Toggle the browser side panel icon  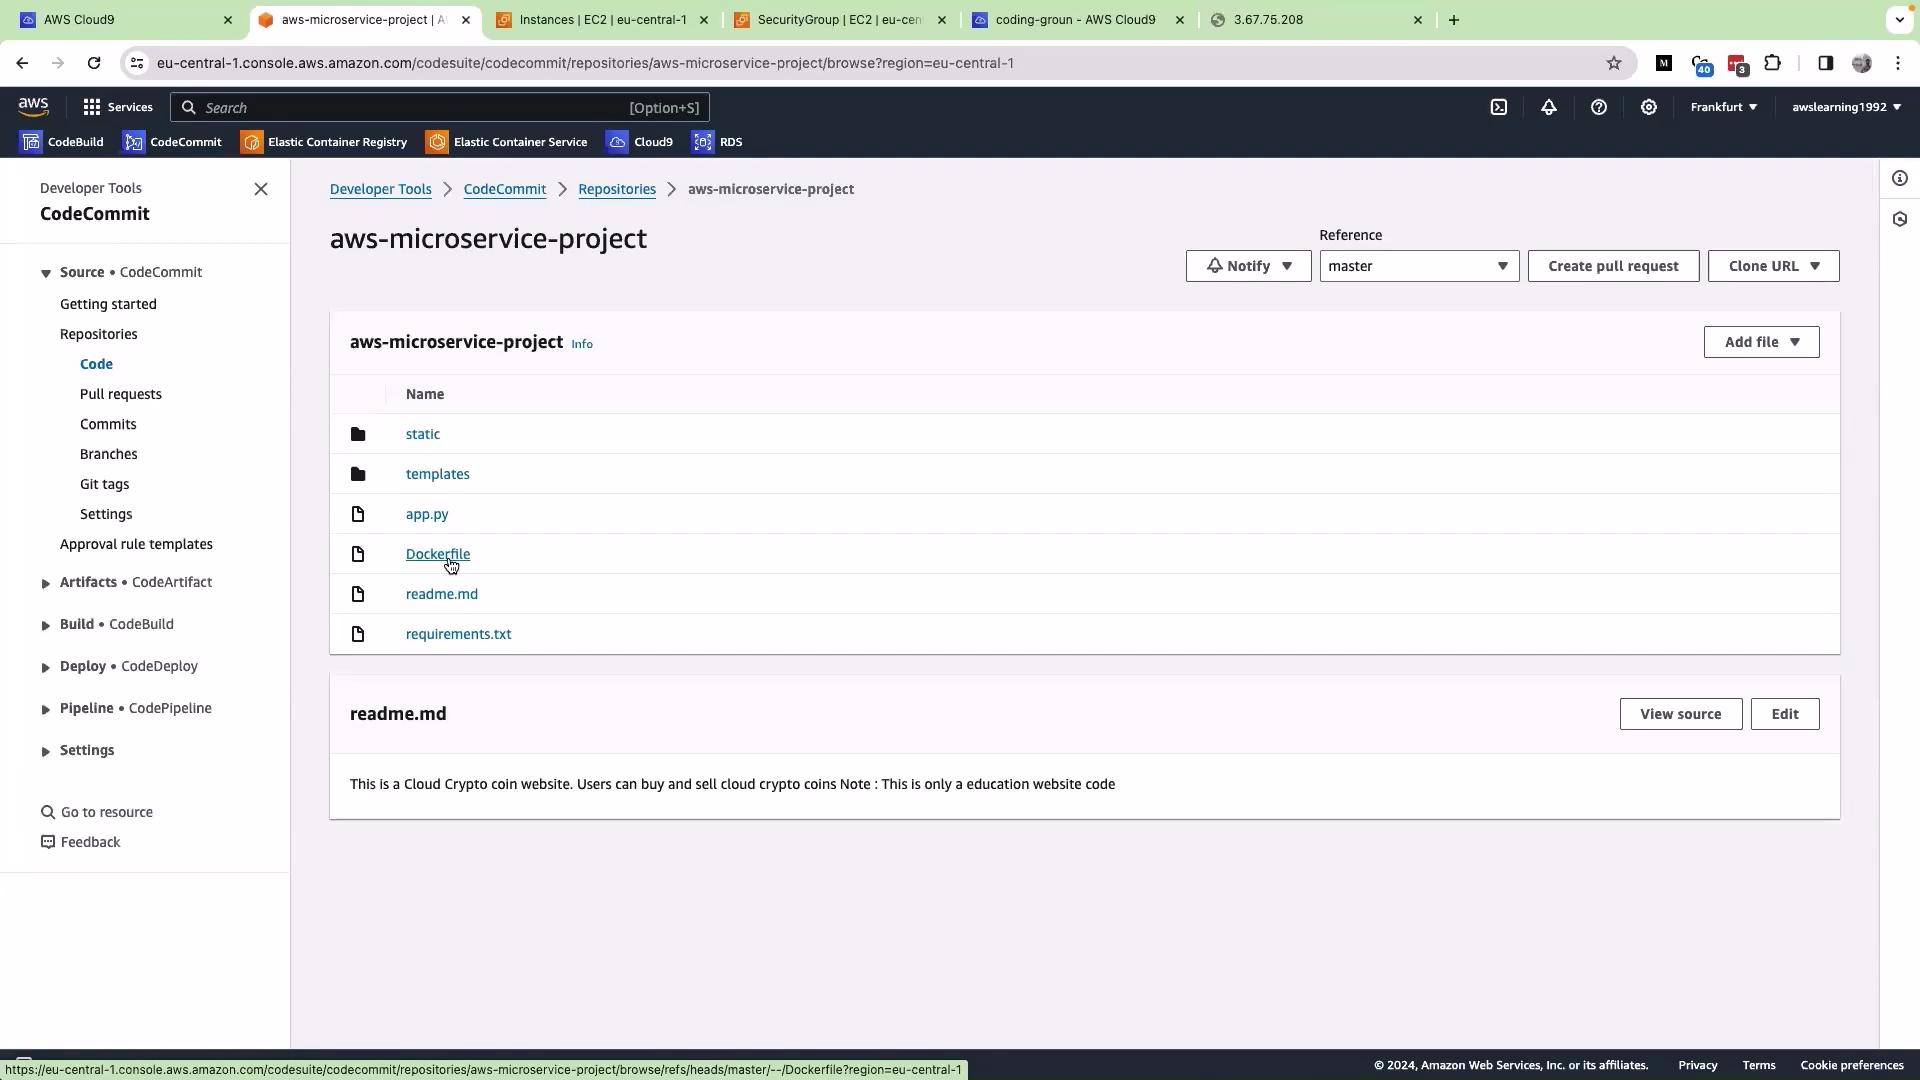tap(1825, 63)
